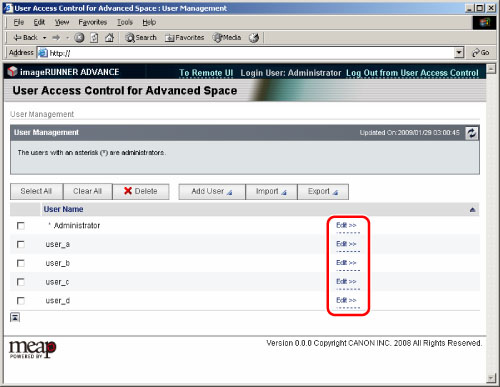
Task: Open the File menu
Action: click(19, 22)
